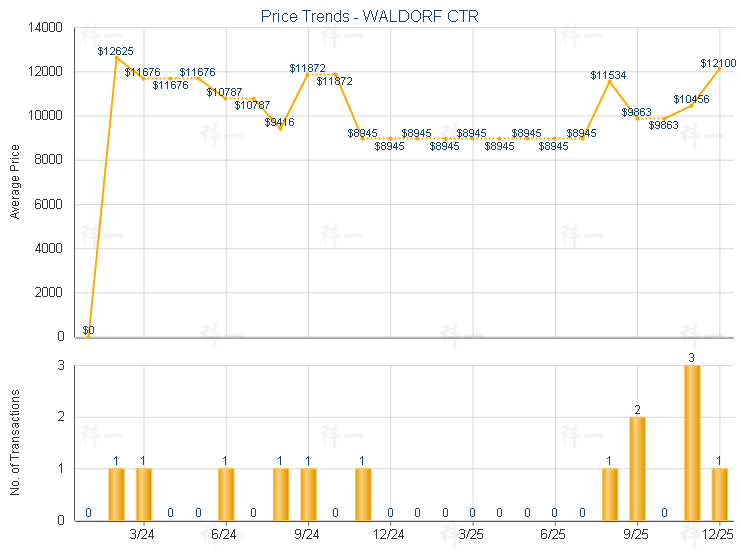Select the bar showing 2 transactions
This screenshot has width=740, height=550.
[637, 468]
